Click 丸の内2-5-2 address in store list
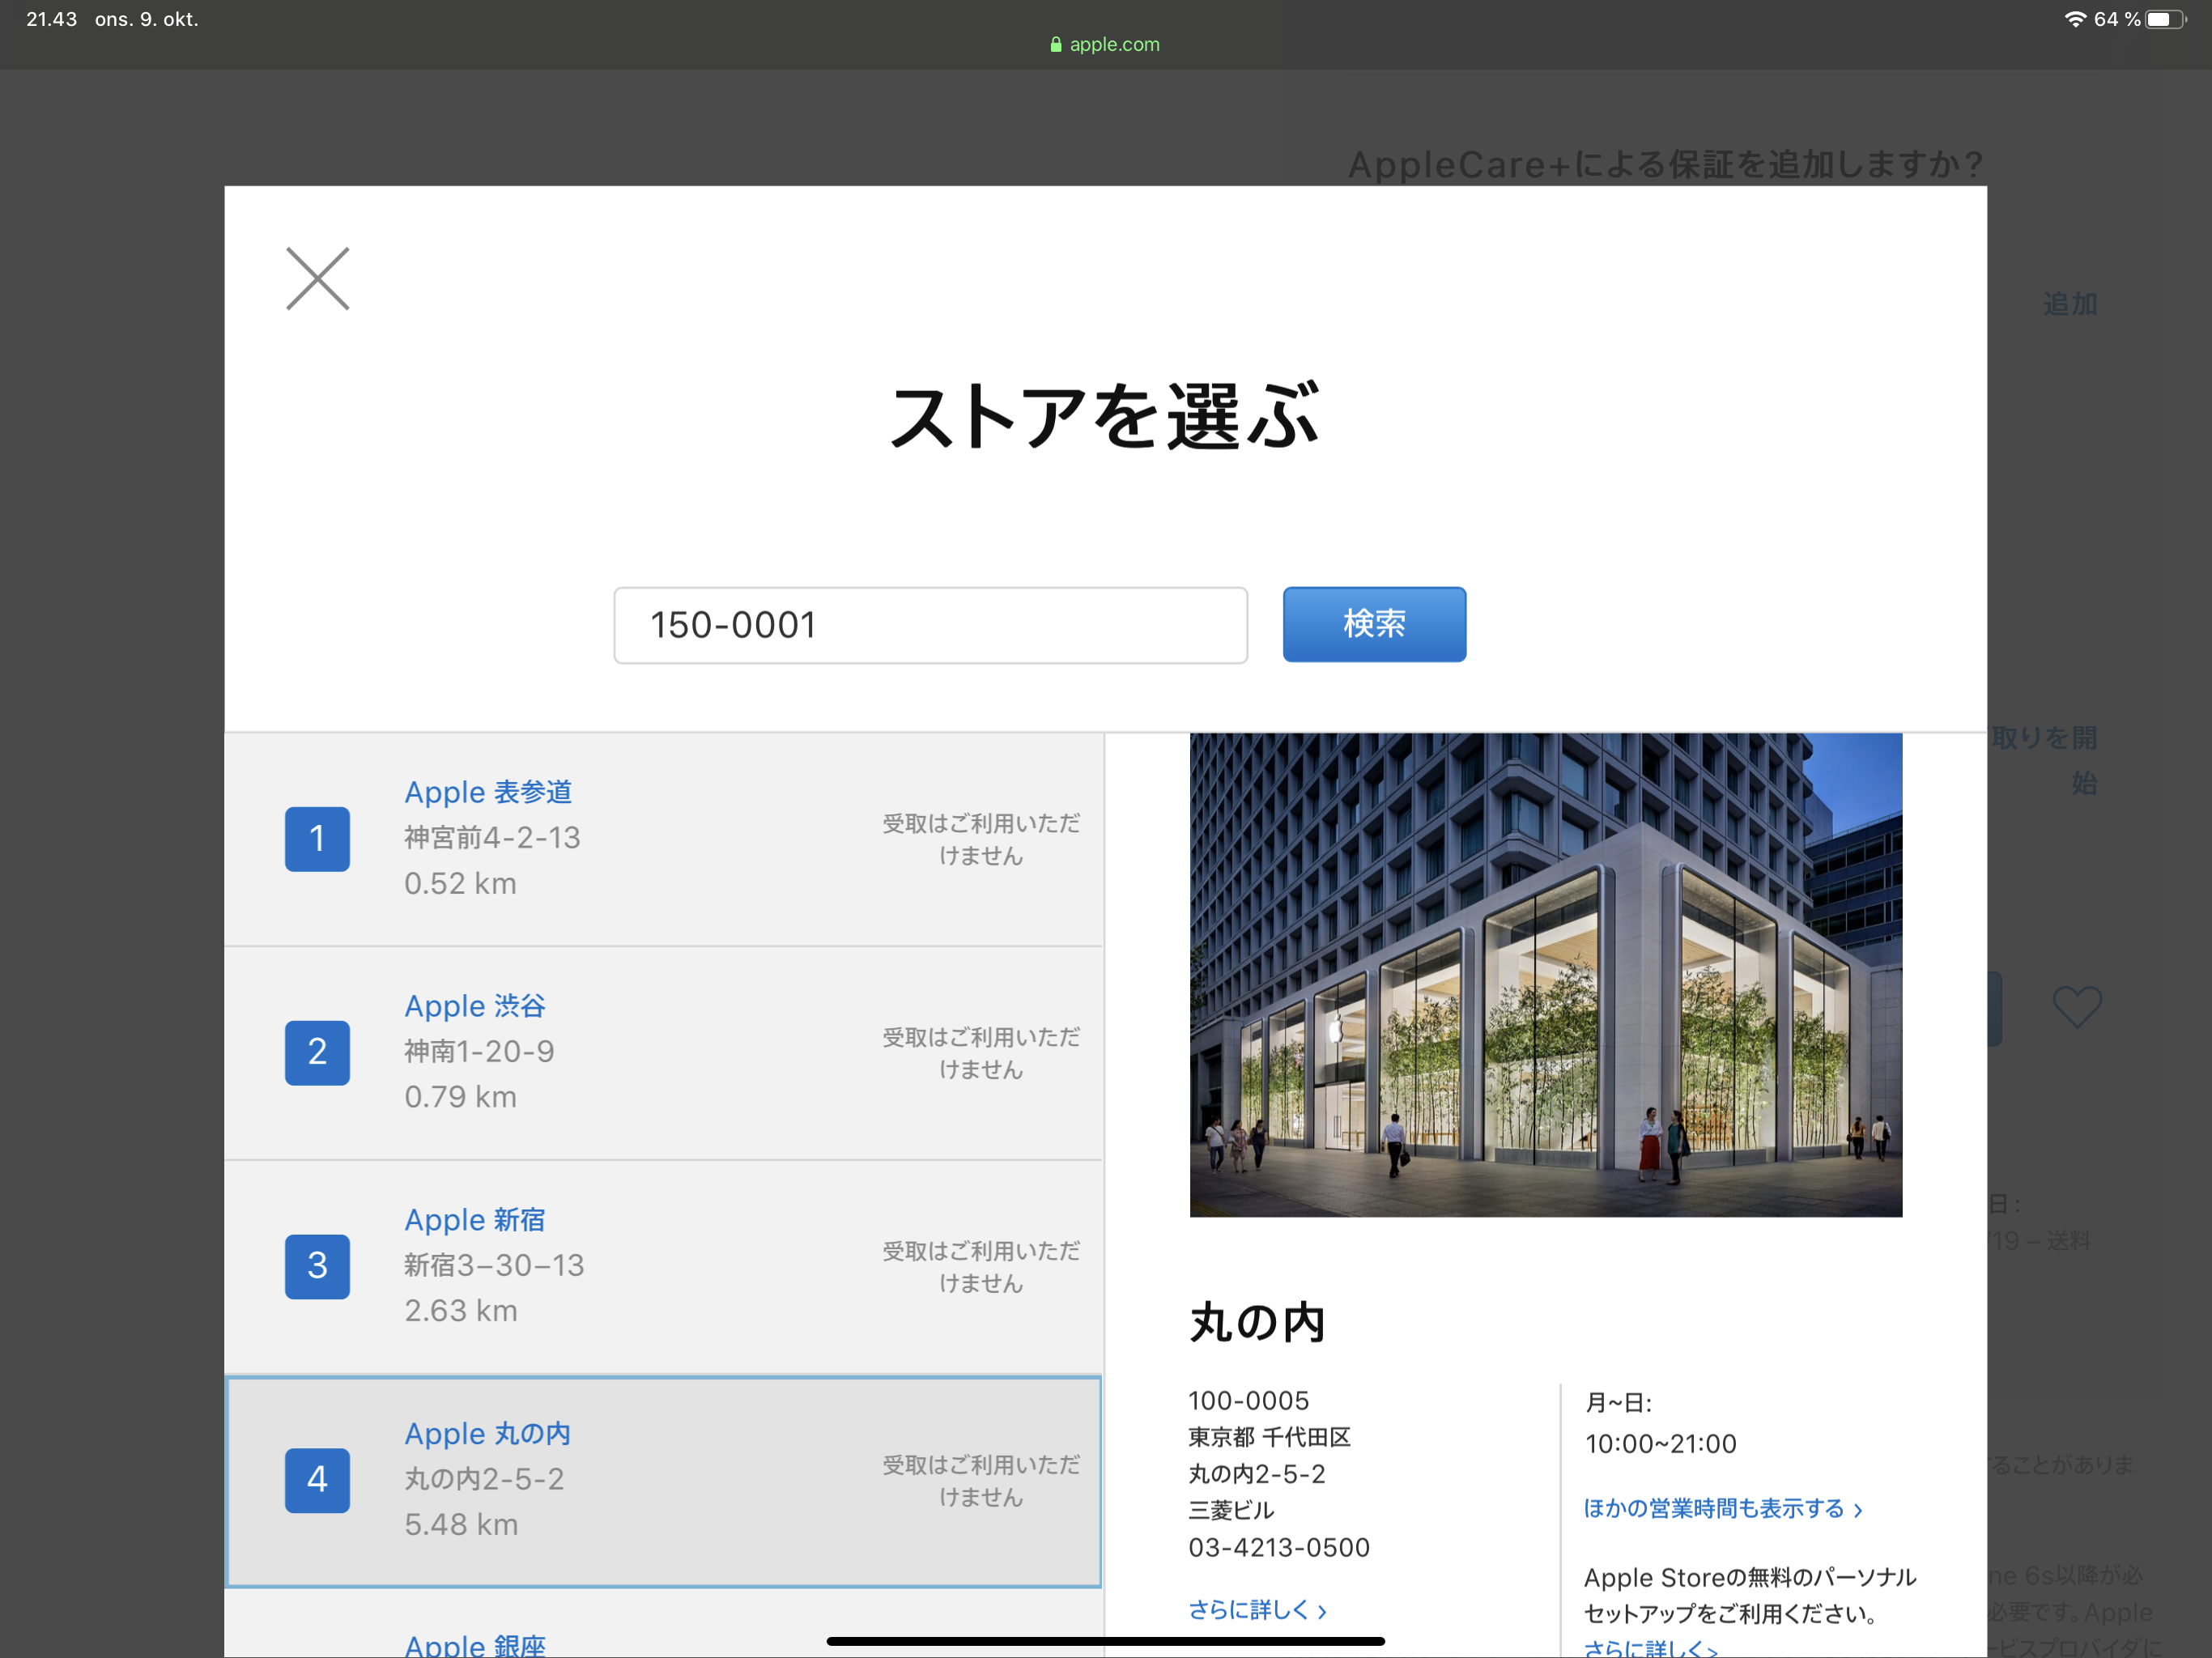The image size is (2212, 1658). pyautogui.click(x=484, y=1480)
